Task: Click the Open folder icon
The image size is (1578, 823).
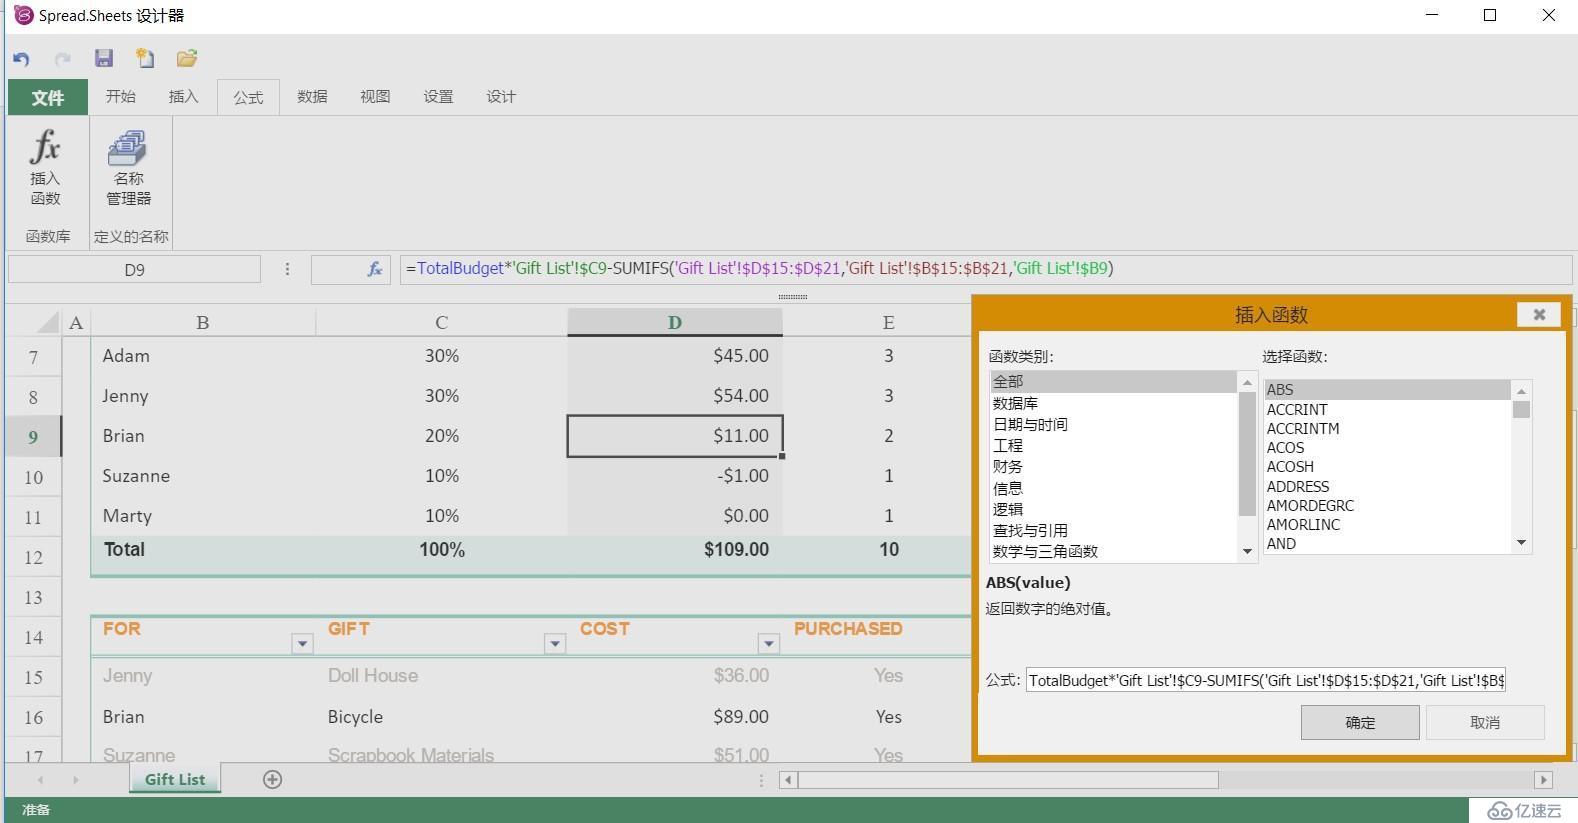Action: (187, 58)
